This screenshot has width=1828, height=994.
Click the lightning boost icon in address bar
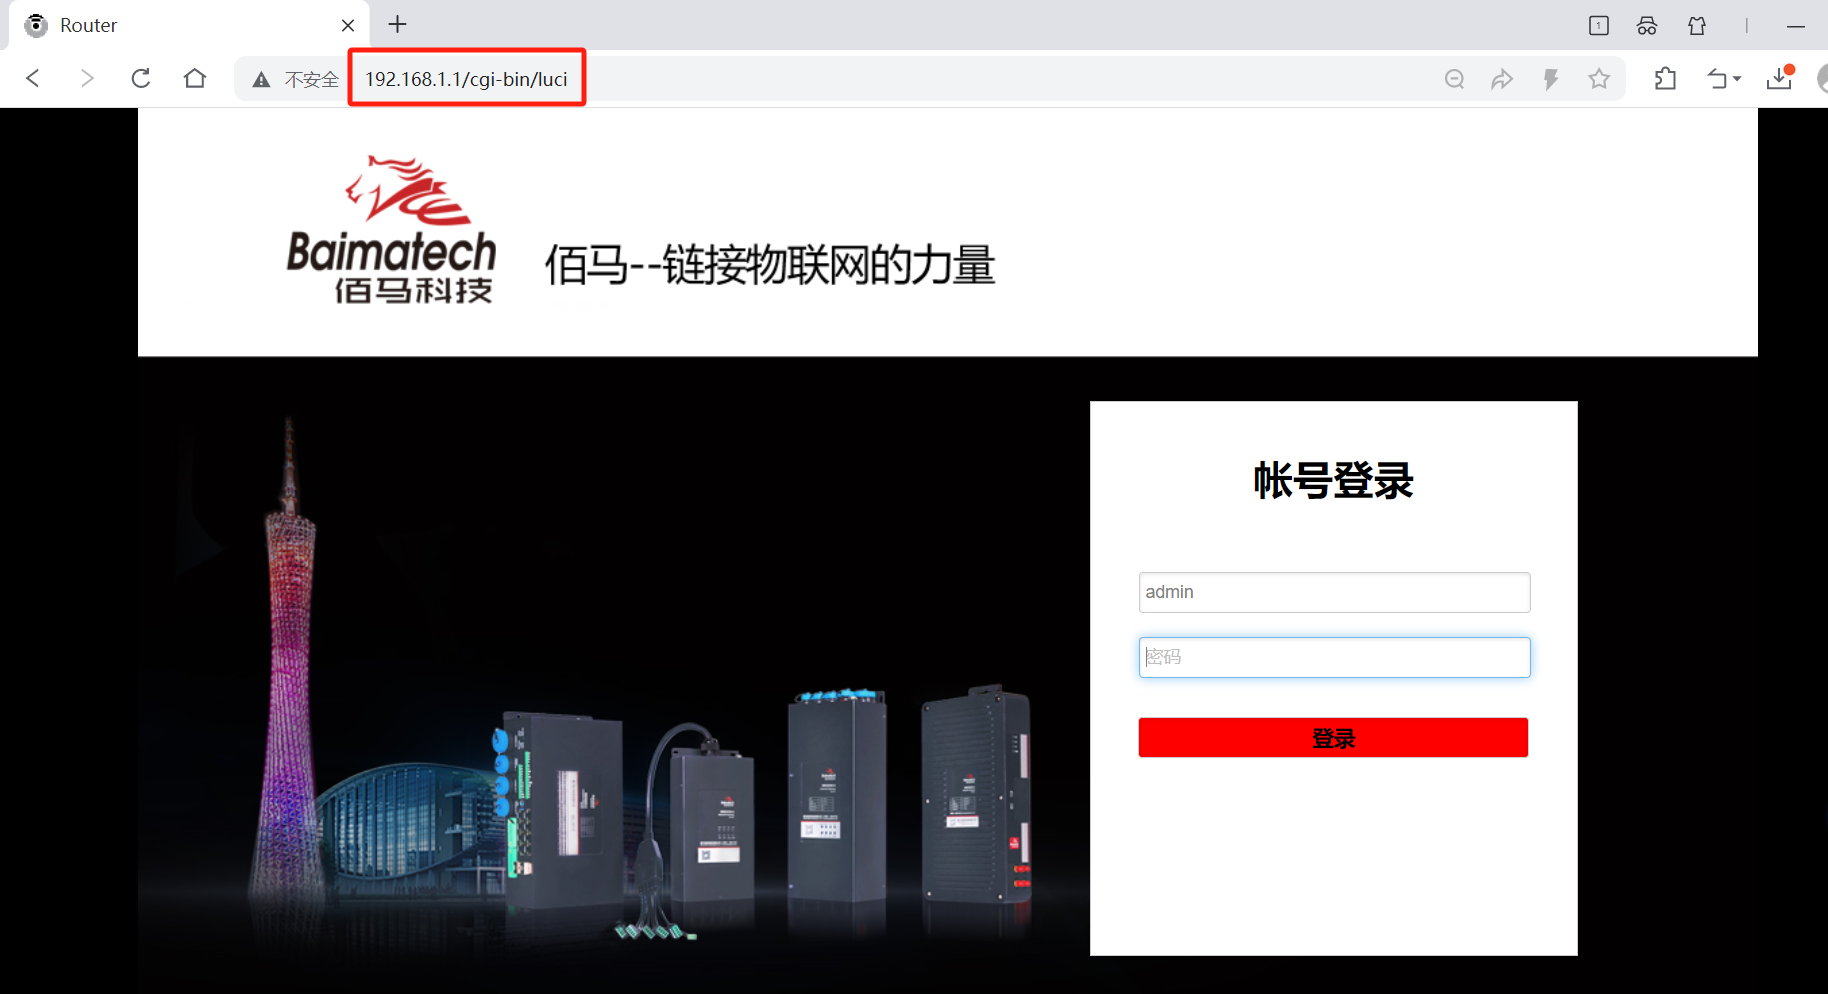click(x=1552, y=78)
